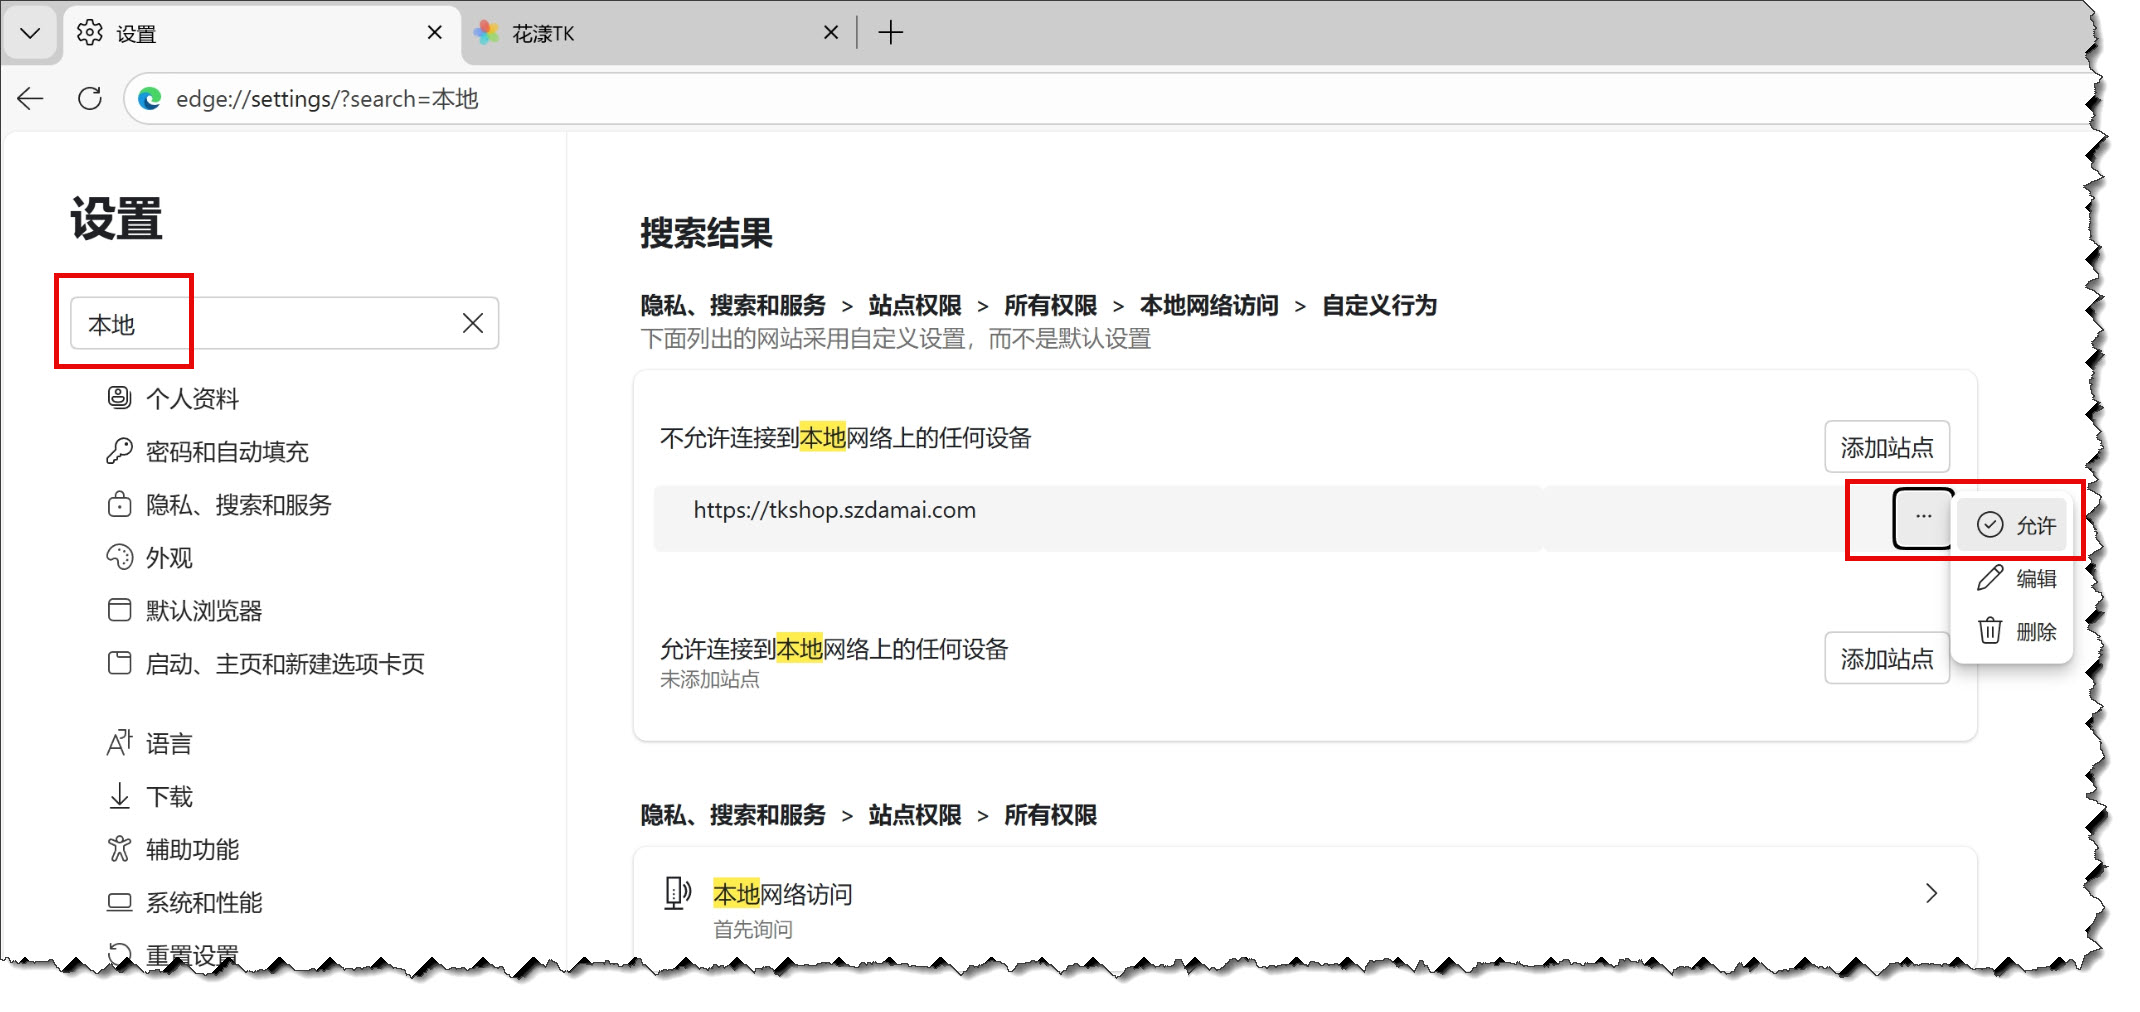Open 外观 settings section
The image size is (2140, 1012).
pos(168,558)
